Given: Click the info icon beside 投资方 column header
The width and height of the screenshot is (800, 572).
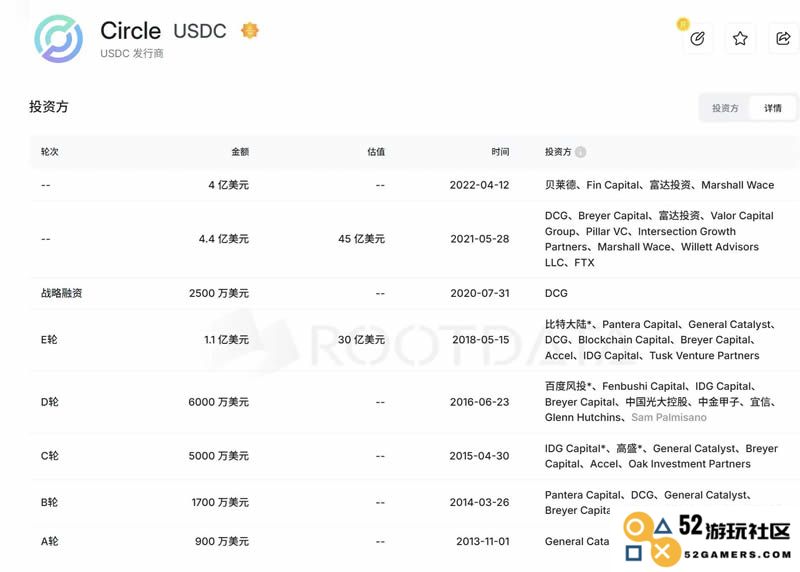Looking at the screenshot, I should click(580, 152).
